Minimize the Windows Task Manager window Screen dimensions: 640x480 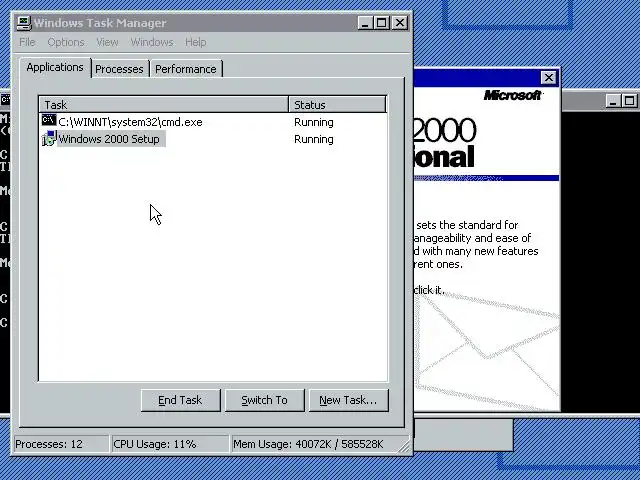coord(365,23)
